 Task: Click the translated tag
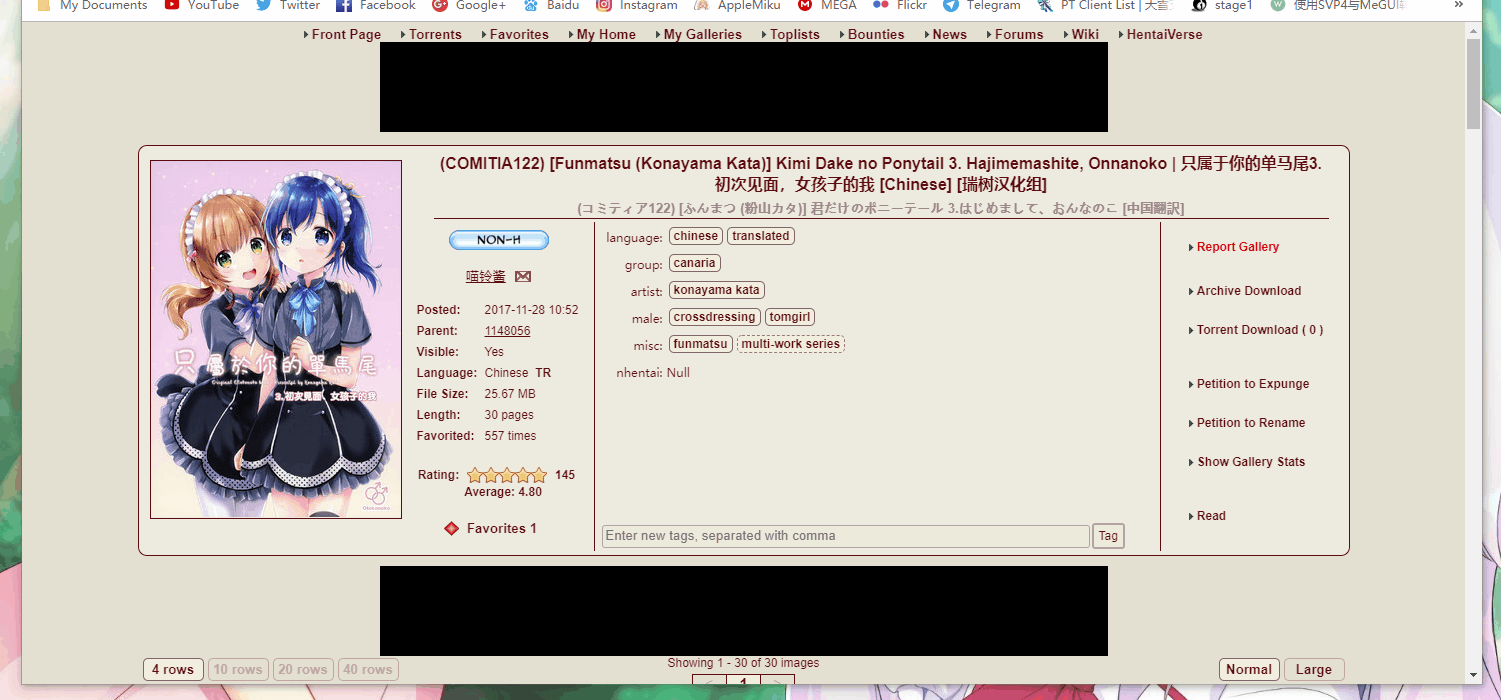click(x=761, y=236)
